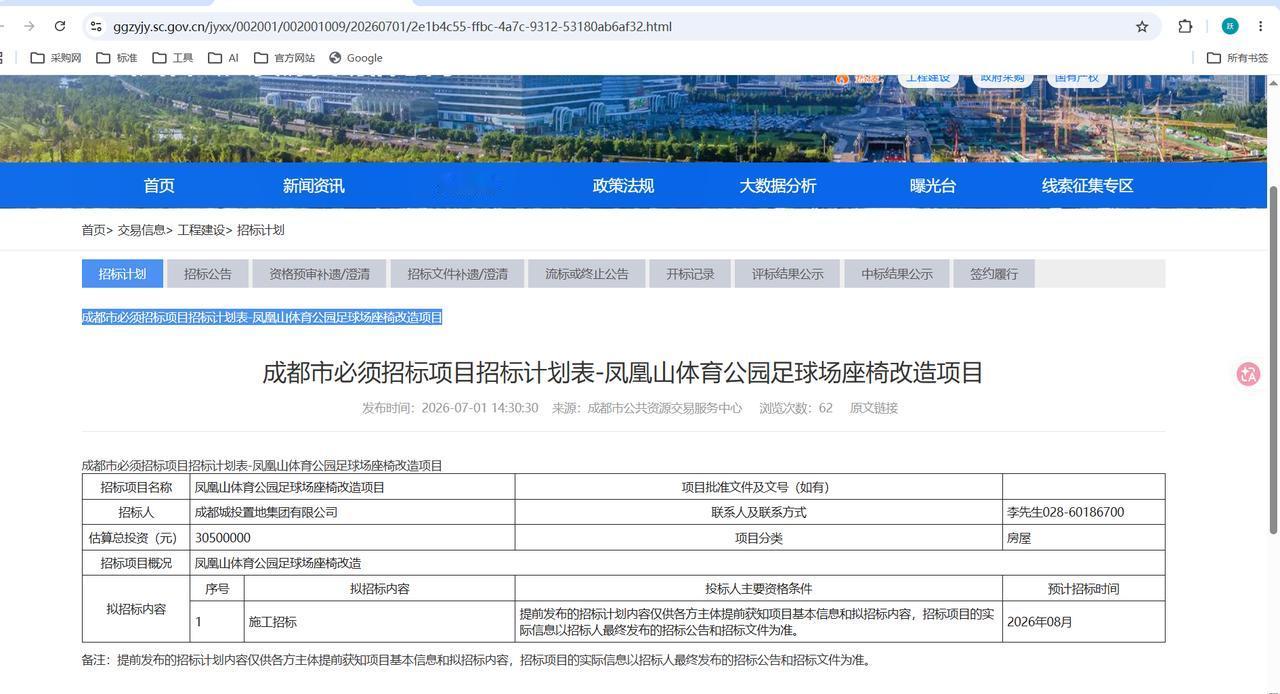Click the 发布时间 2026-07-01 14:30:30 text

tap(450, 408)
